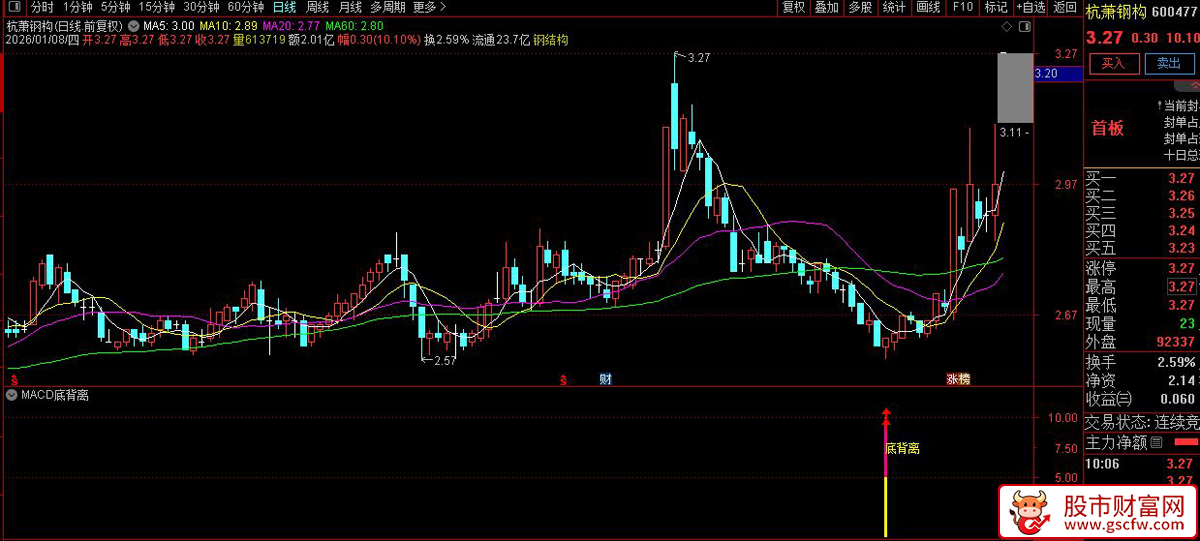Click stock name 杭萧钢构 in quote header

coord(1115,13)
